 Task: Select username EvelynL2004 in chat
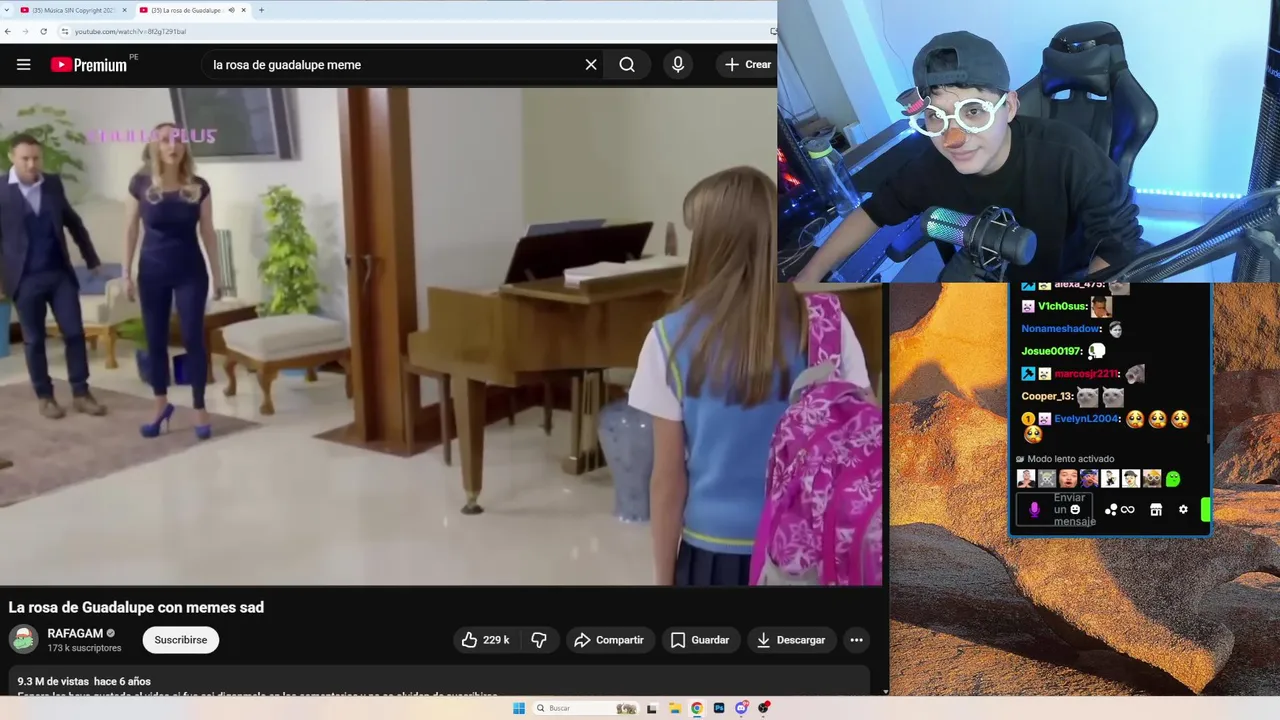tap(1086, 419)
